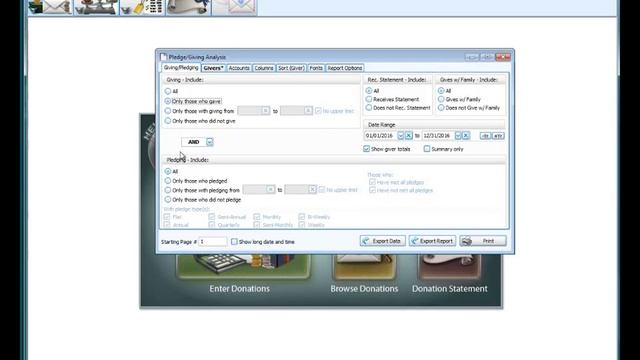This screenshot has height=360, width=640.
Task: Select All under Pledging - Include
Action: tap(168, 171)
